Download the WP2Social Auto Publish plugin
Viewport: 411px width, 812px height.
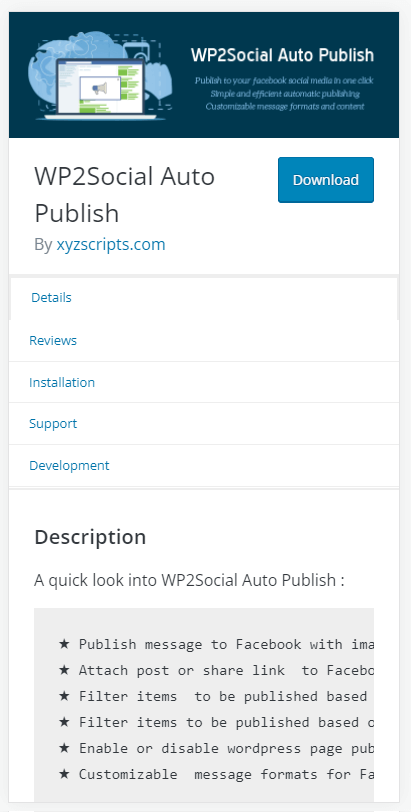click(326, 180)
